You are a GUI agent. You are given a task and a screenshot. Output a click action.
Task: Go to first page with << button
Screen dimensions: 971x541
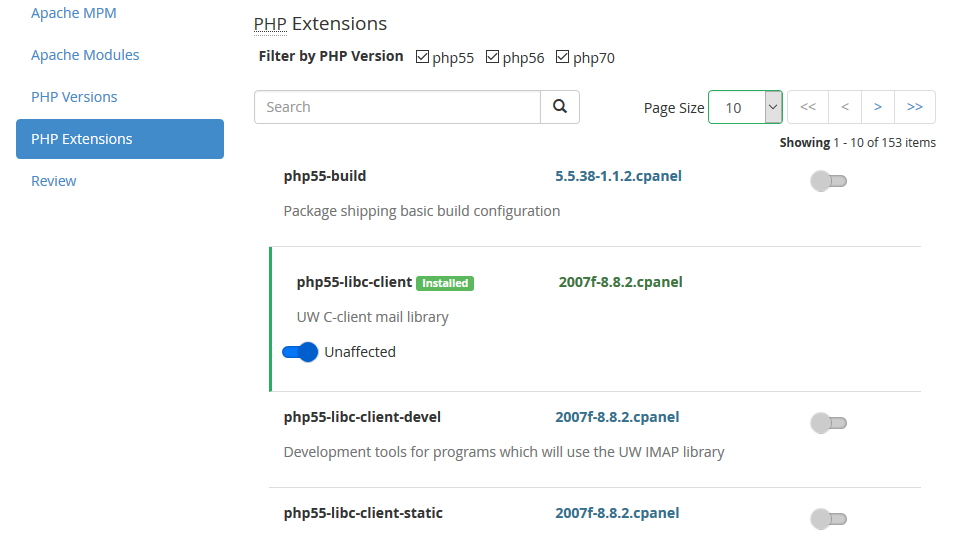click(808, 107)
